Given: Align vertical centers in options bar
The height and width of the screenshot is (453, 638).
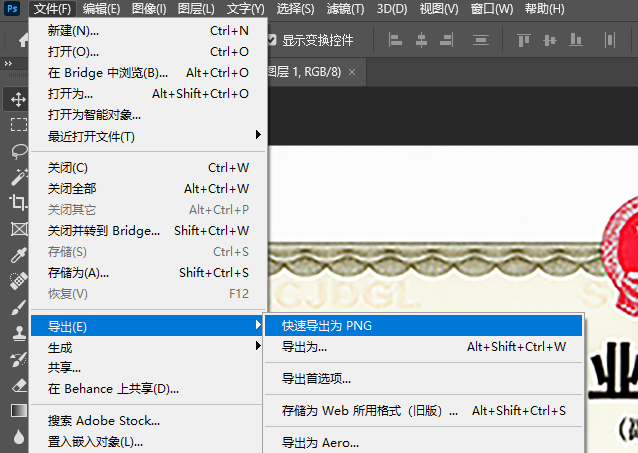Looking at the screenshot, I should coord(550,40).
